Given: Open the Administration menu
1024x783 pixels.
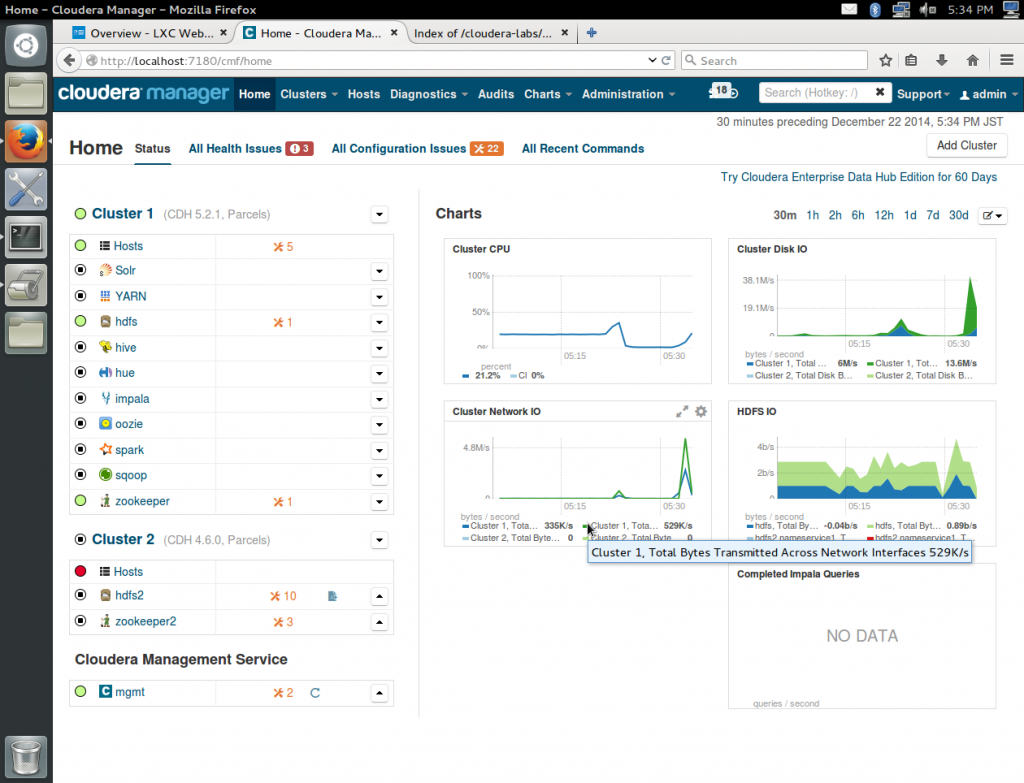Looking at the screenshot, I should [628, 94].
